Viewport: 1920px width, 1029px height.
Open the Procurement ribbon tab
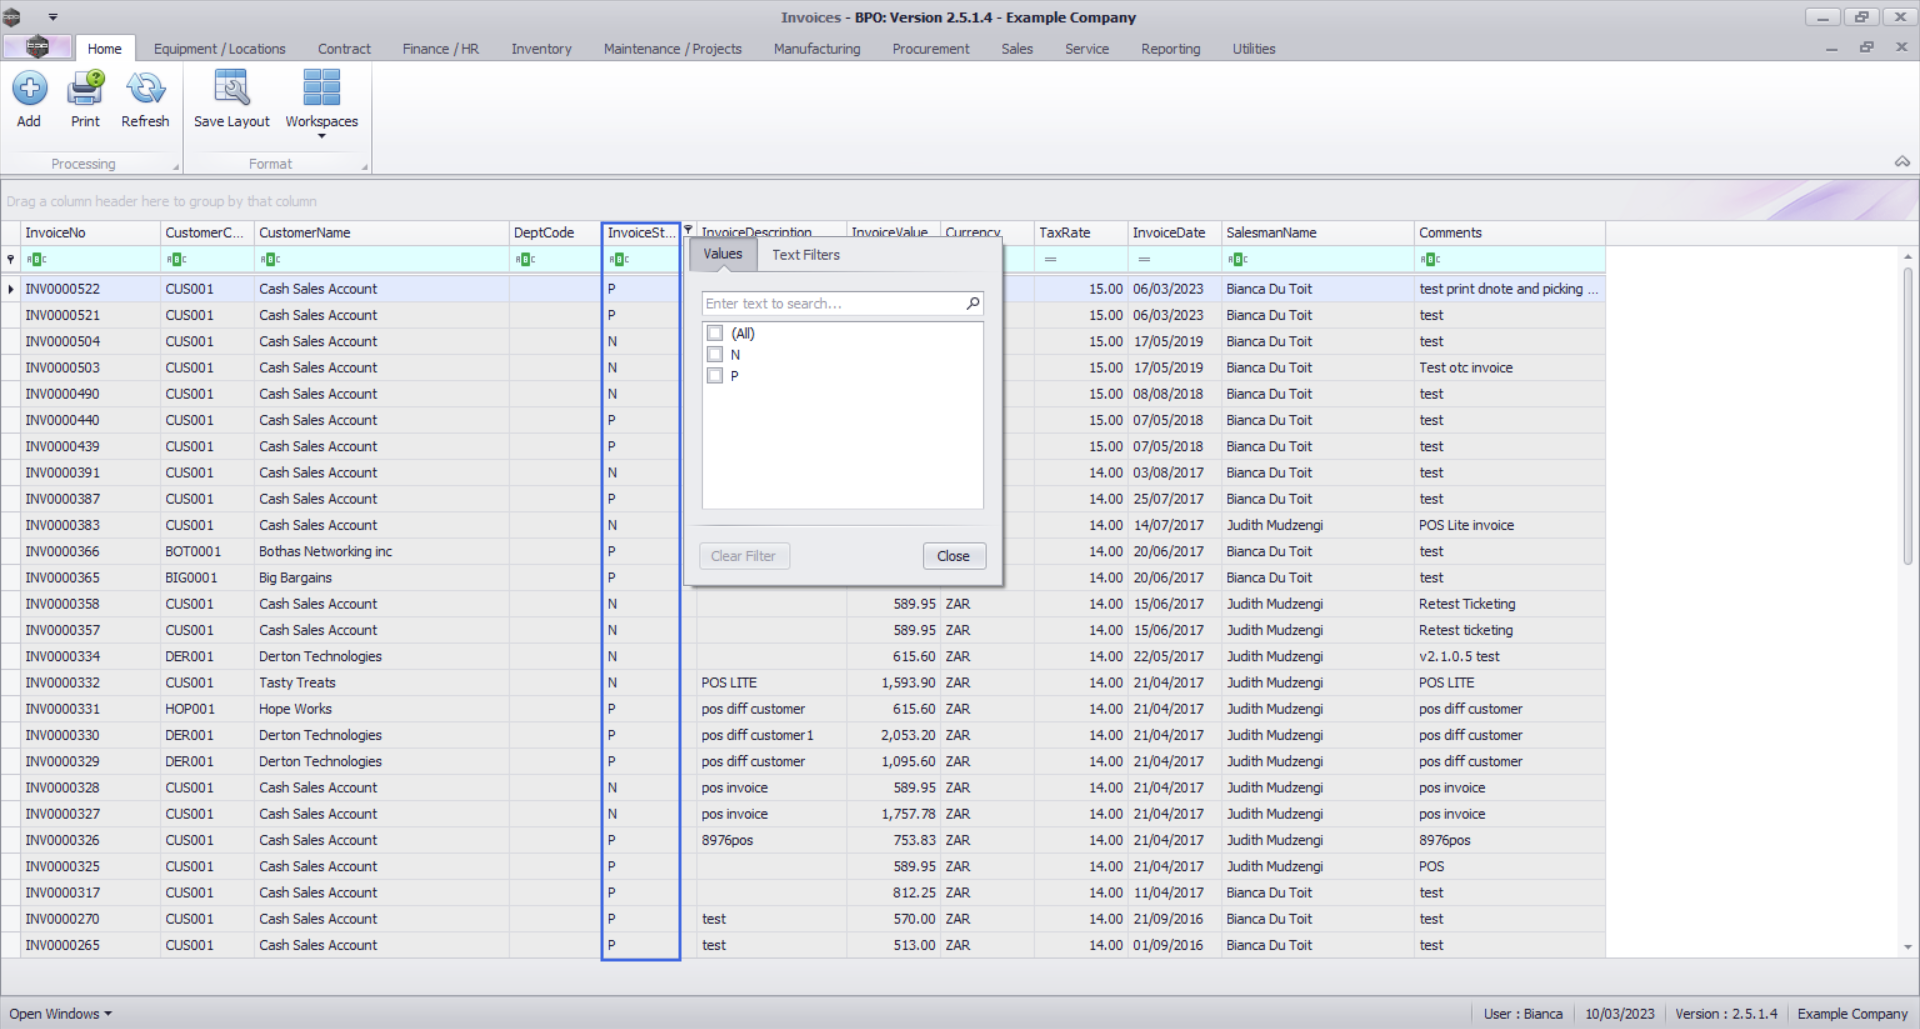pos(931,48)
